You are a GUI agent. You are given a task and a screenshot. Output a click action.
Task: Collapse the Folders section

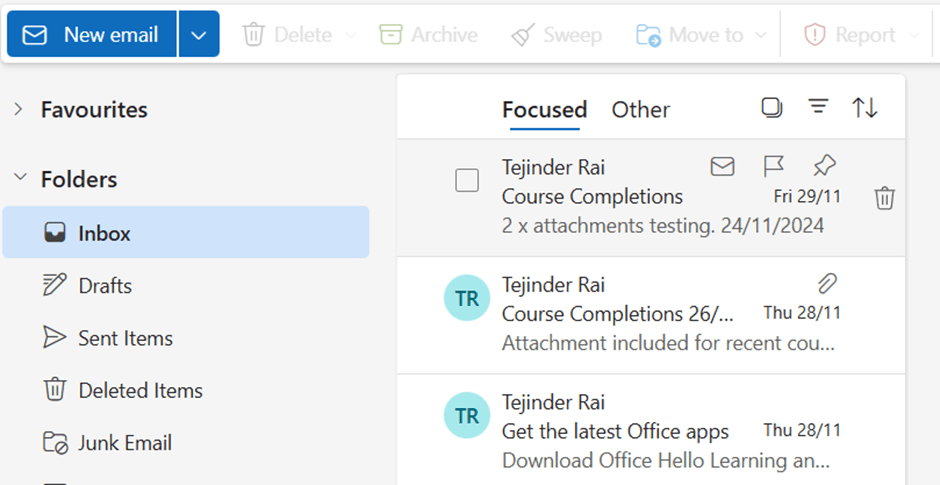point(19,179)
